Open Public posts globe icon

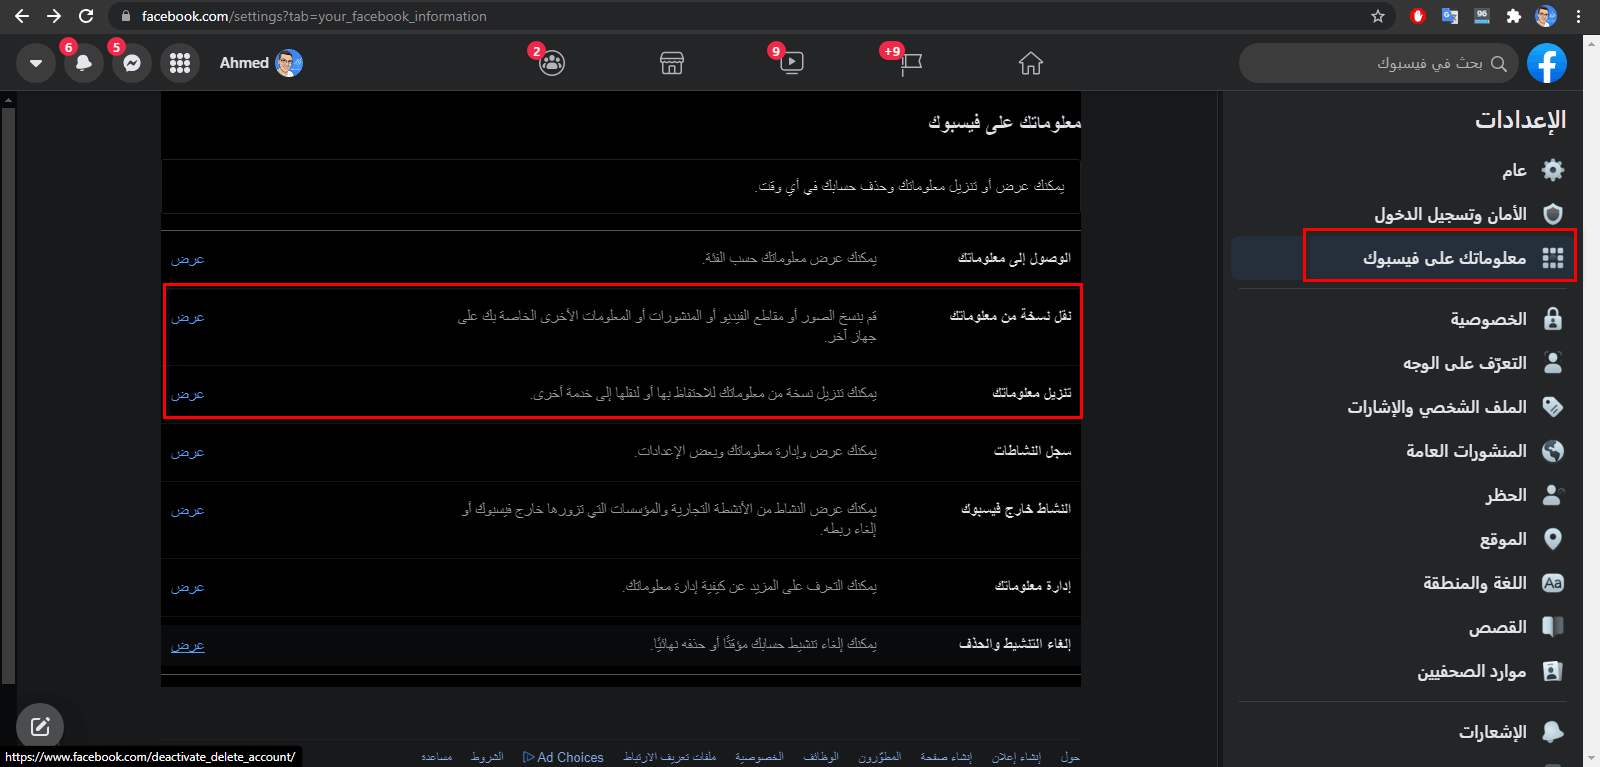click(x=1553, y=451)
